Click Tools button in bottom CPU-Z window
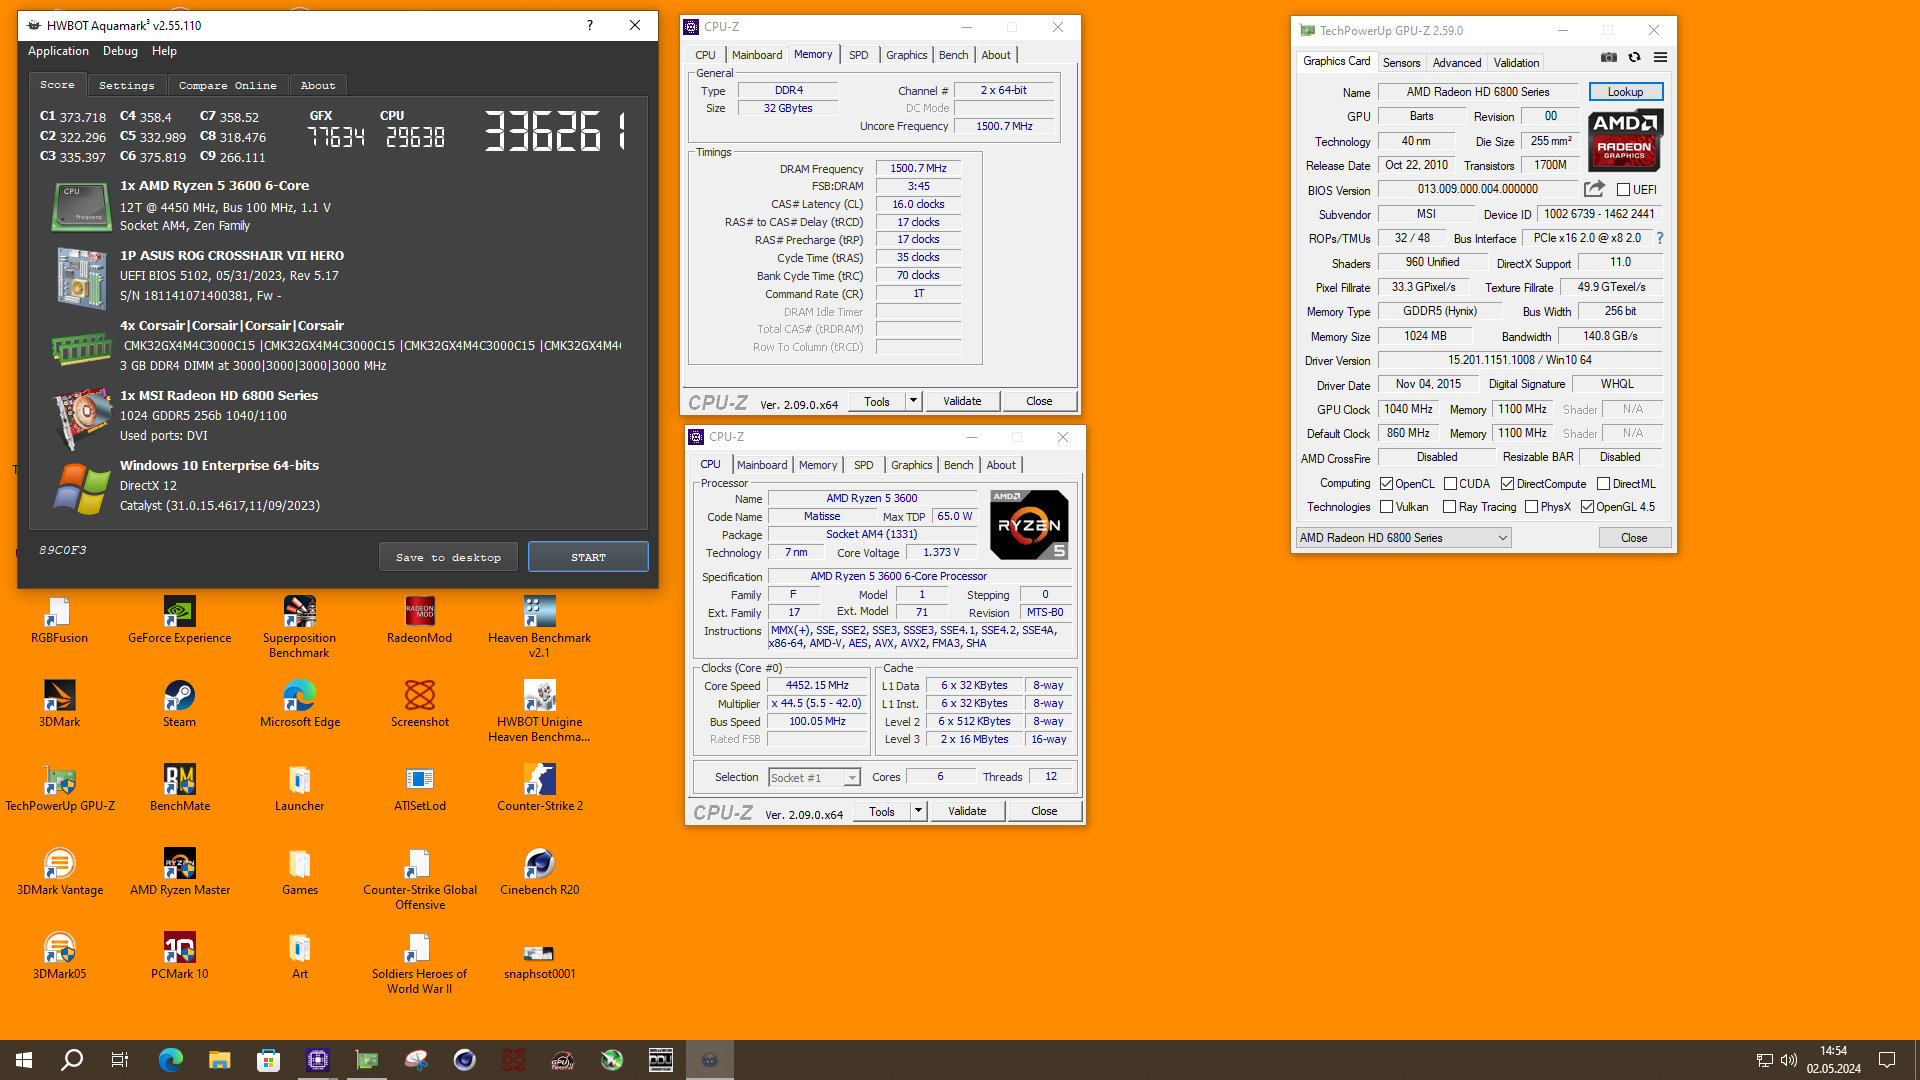1920x1080 pixels. click(882, 811)
